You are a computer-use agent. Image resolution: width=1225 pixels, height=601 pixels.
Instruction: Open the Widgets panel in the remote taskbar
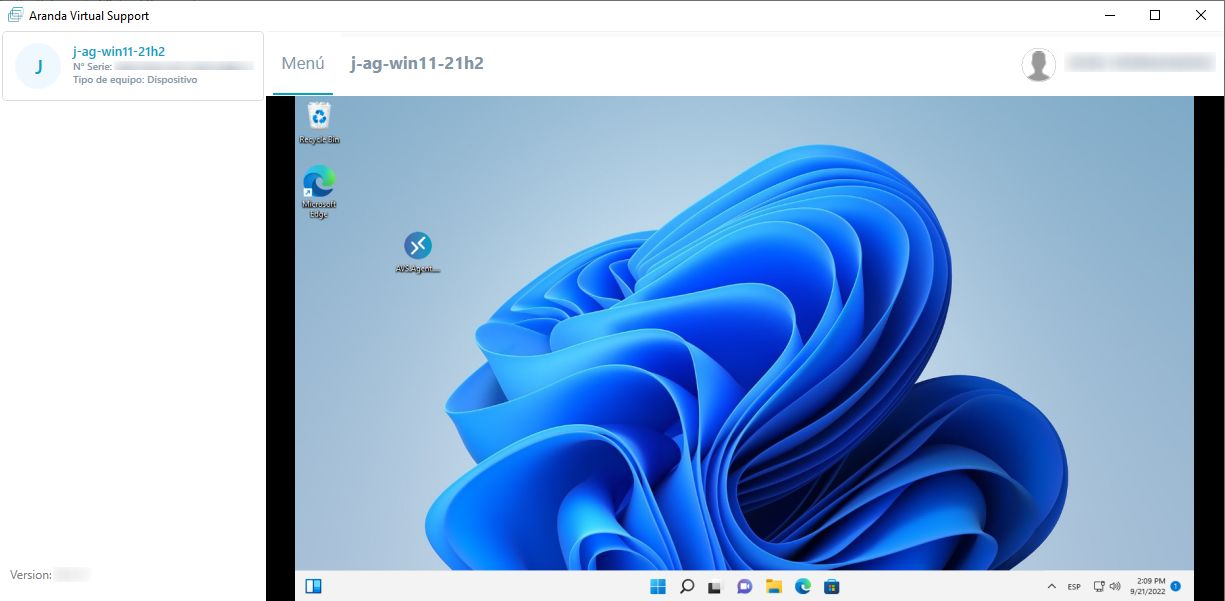point(313,587)
